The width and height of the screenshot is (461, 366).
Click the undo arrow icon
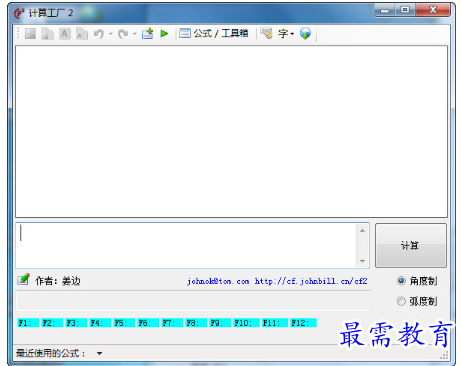99,33
